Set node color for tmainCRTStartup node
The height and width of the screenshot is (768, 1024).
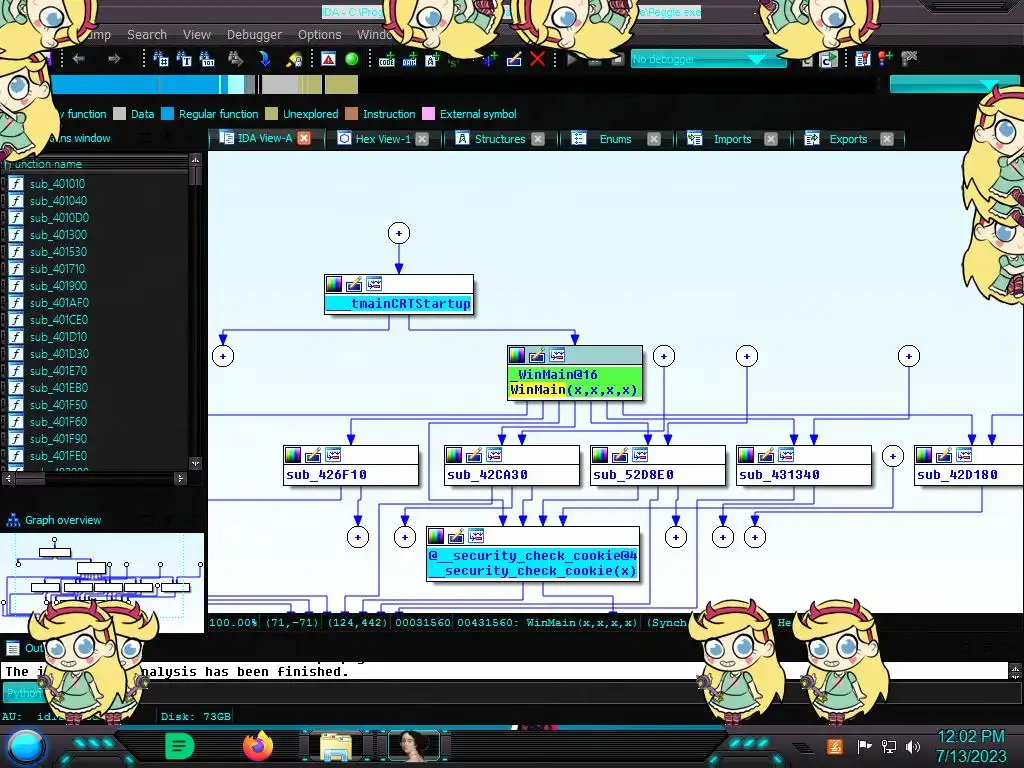coord(334,284)
